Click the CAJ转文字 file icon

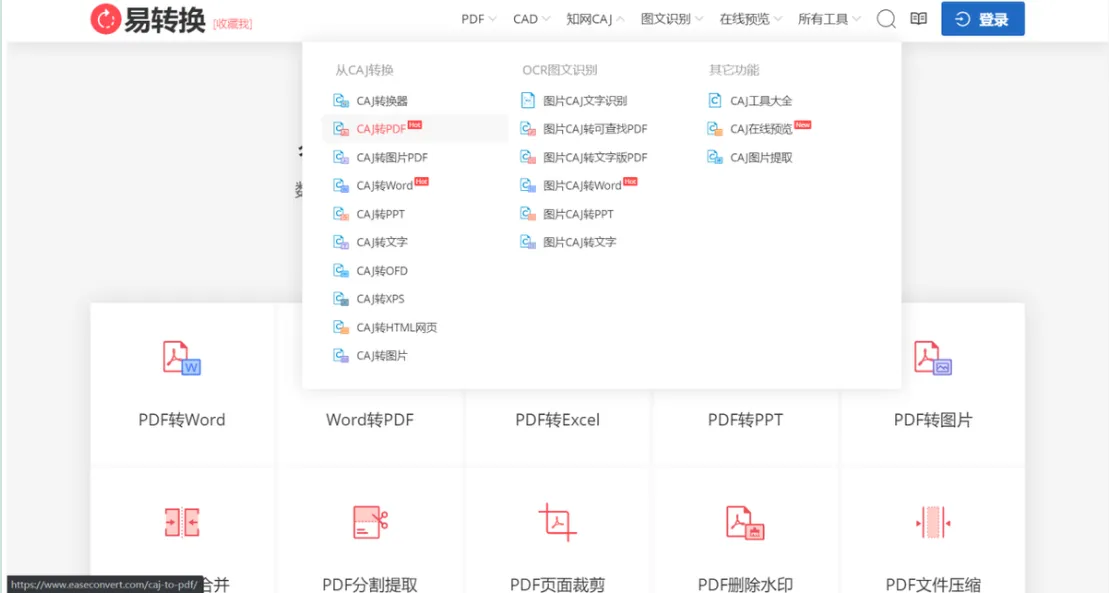pos(341,242)
